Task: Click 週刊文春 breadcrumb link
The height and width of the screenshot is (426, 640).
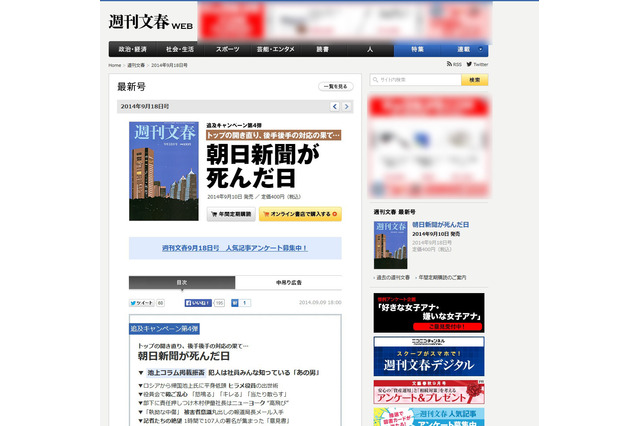Action: (x=136, y=65)
